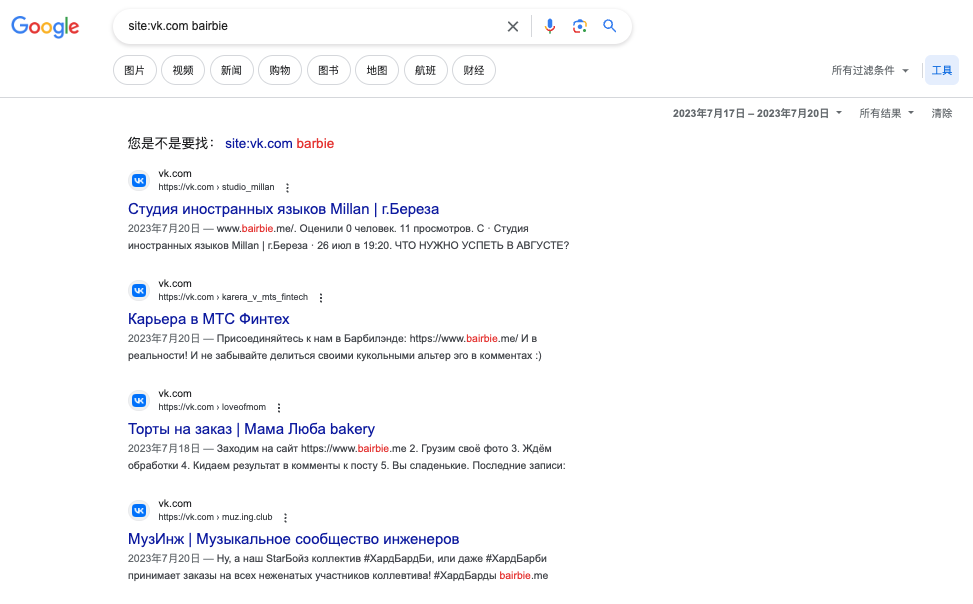Click VK favicon beside МузИнж result
973x604 pixels.
[x=139, y=510]
